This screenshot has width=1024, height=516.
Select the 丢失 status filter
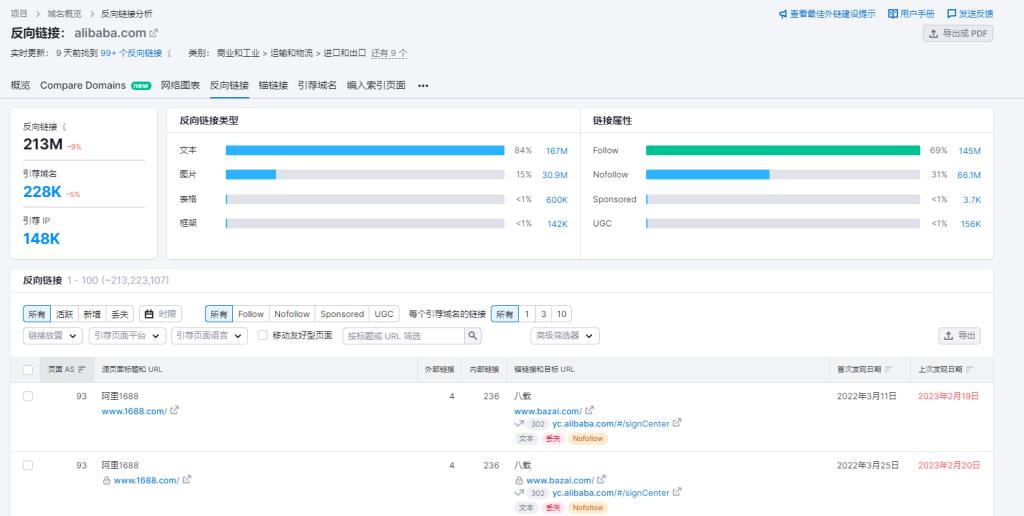click(x=120, y=314)
